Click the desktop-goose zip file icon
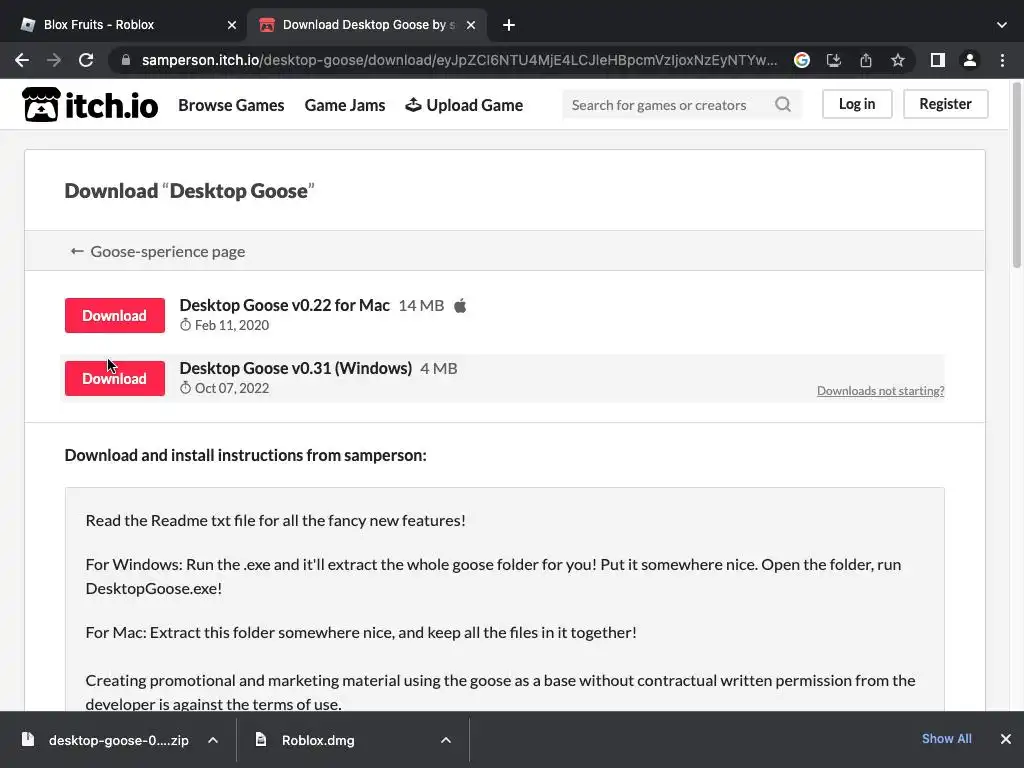 point(28,739)
